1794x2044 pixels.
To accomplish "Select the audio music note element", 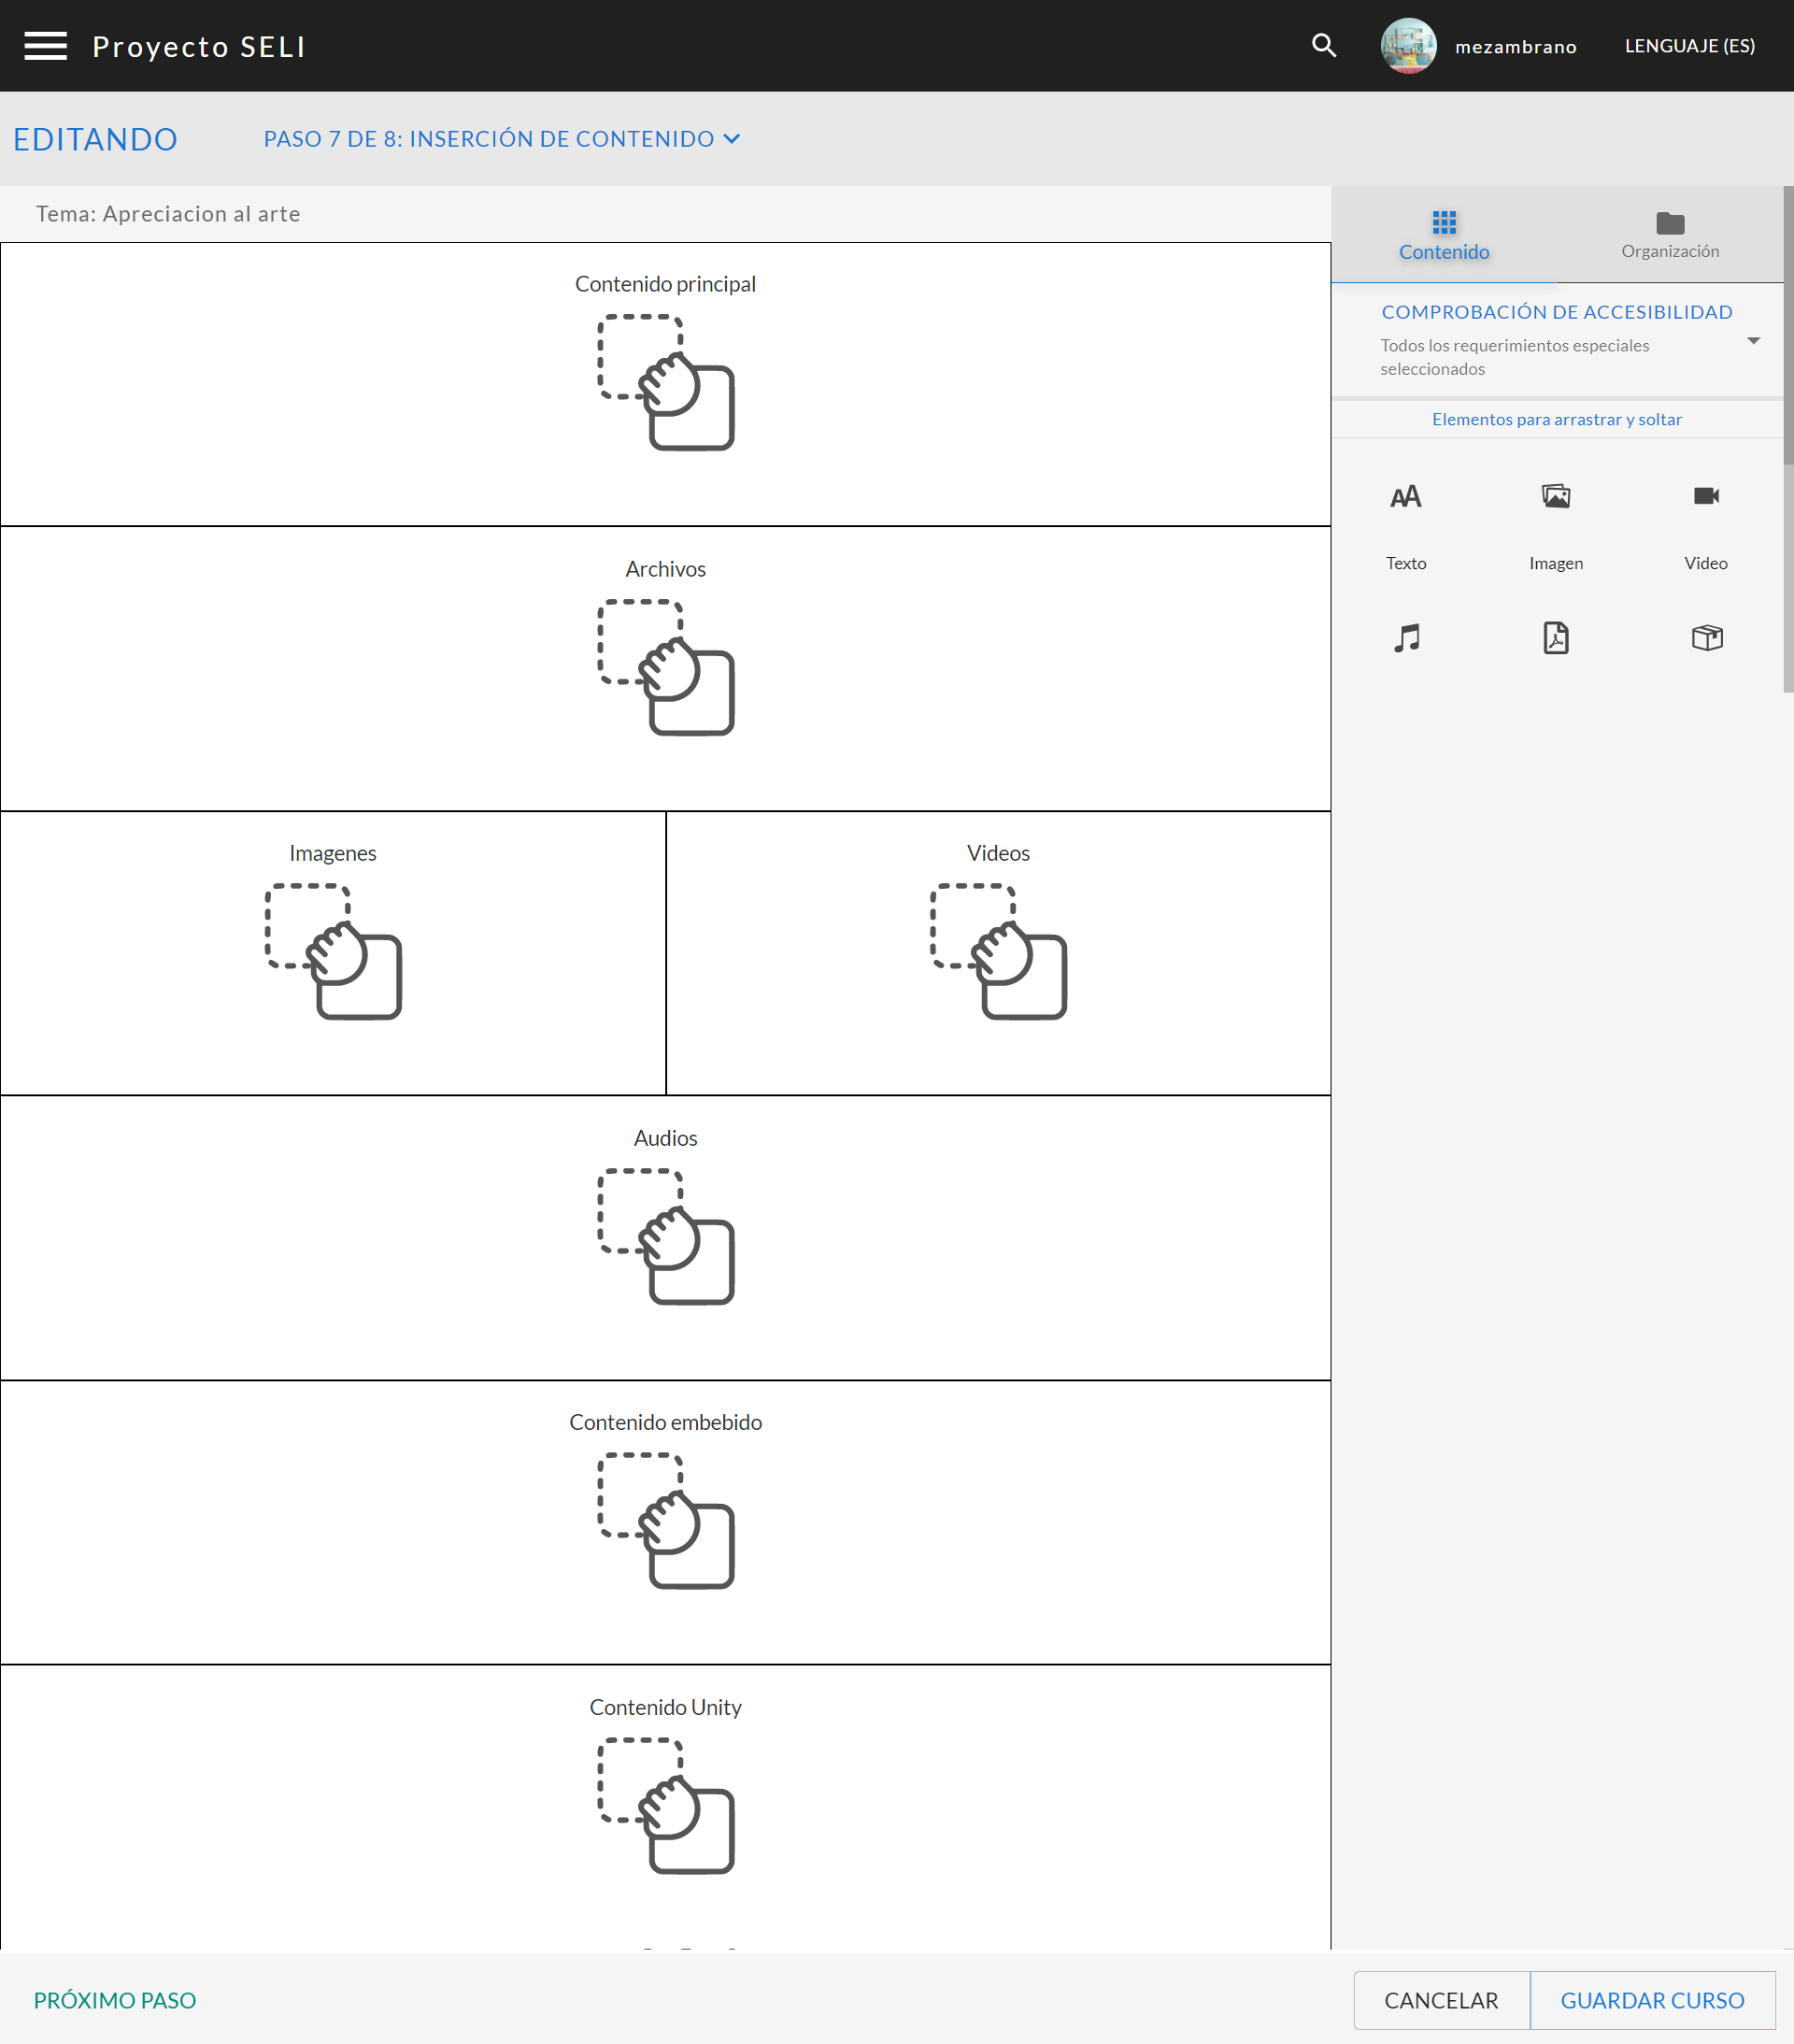I will pyautogui.click(x=1406, y=638).
